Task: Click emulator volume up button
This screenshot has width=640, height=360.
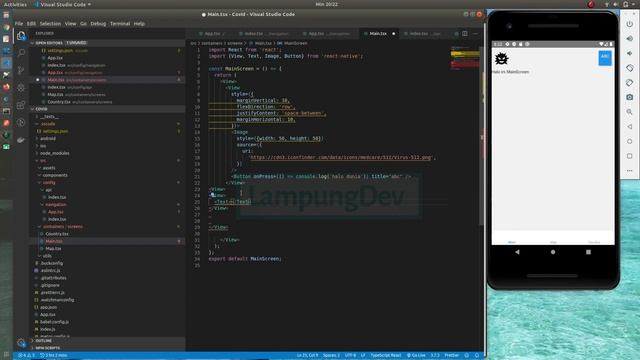Action: (x=629, y=39)
